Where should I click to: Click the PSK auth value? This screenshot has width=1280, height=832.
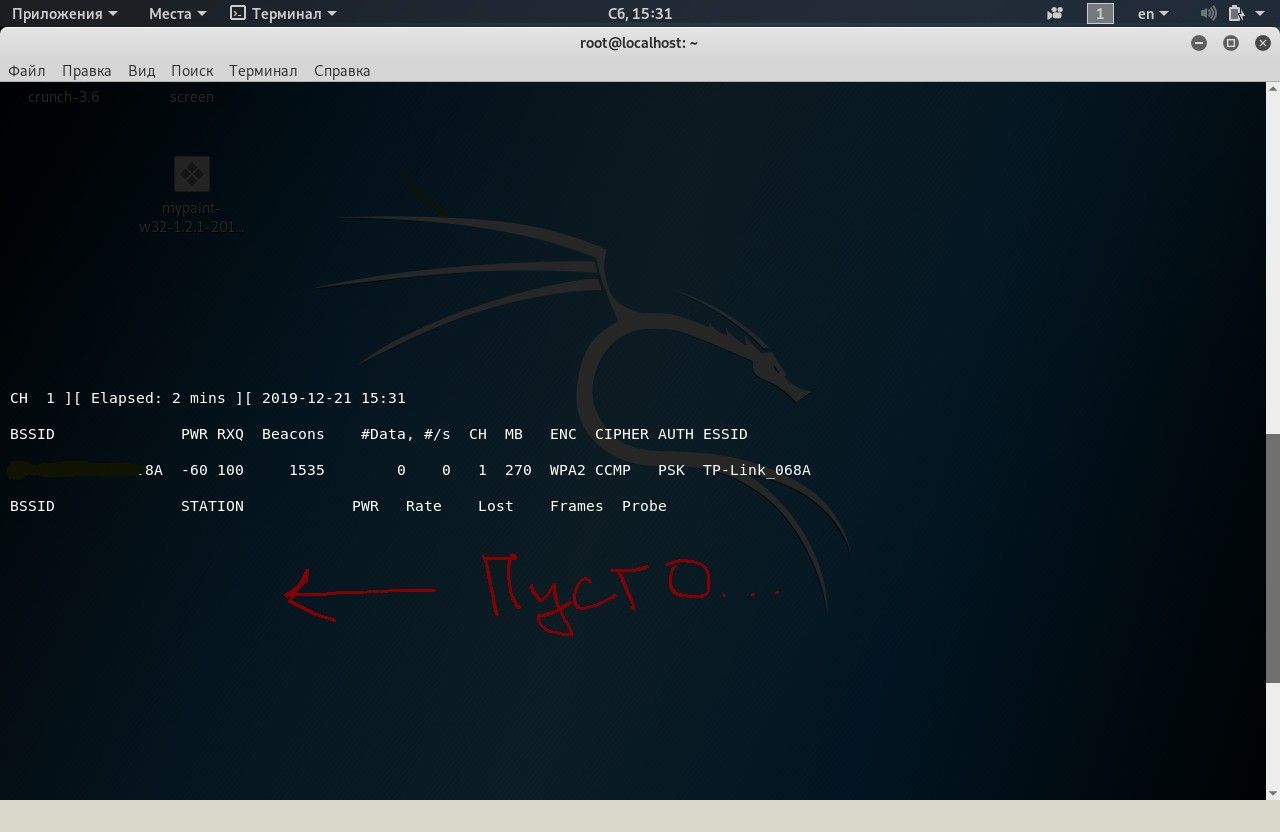[x=671, y=470]
